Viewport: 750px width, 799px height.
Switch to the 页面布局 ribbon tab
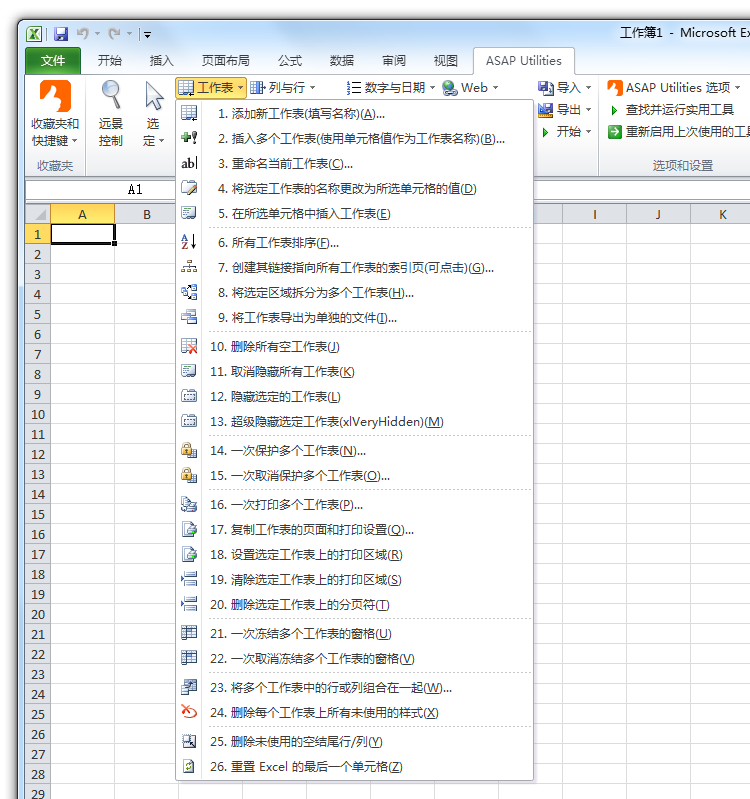coord(226,61)
